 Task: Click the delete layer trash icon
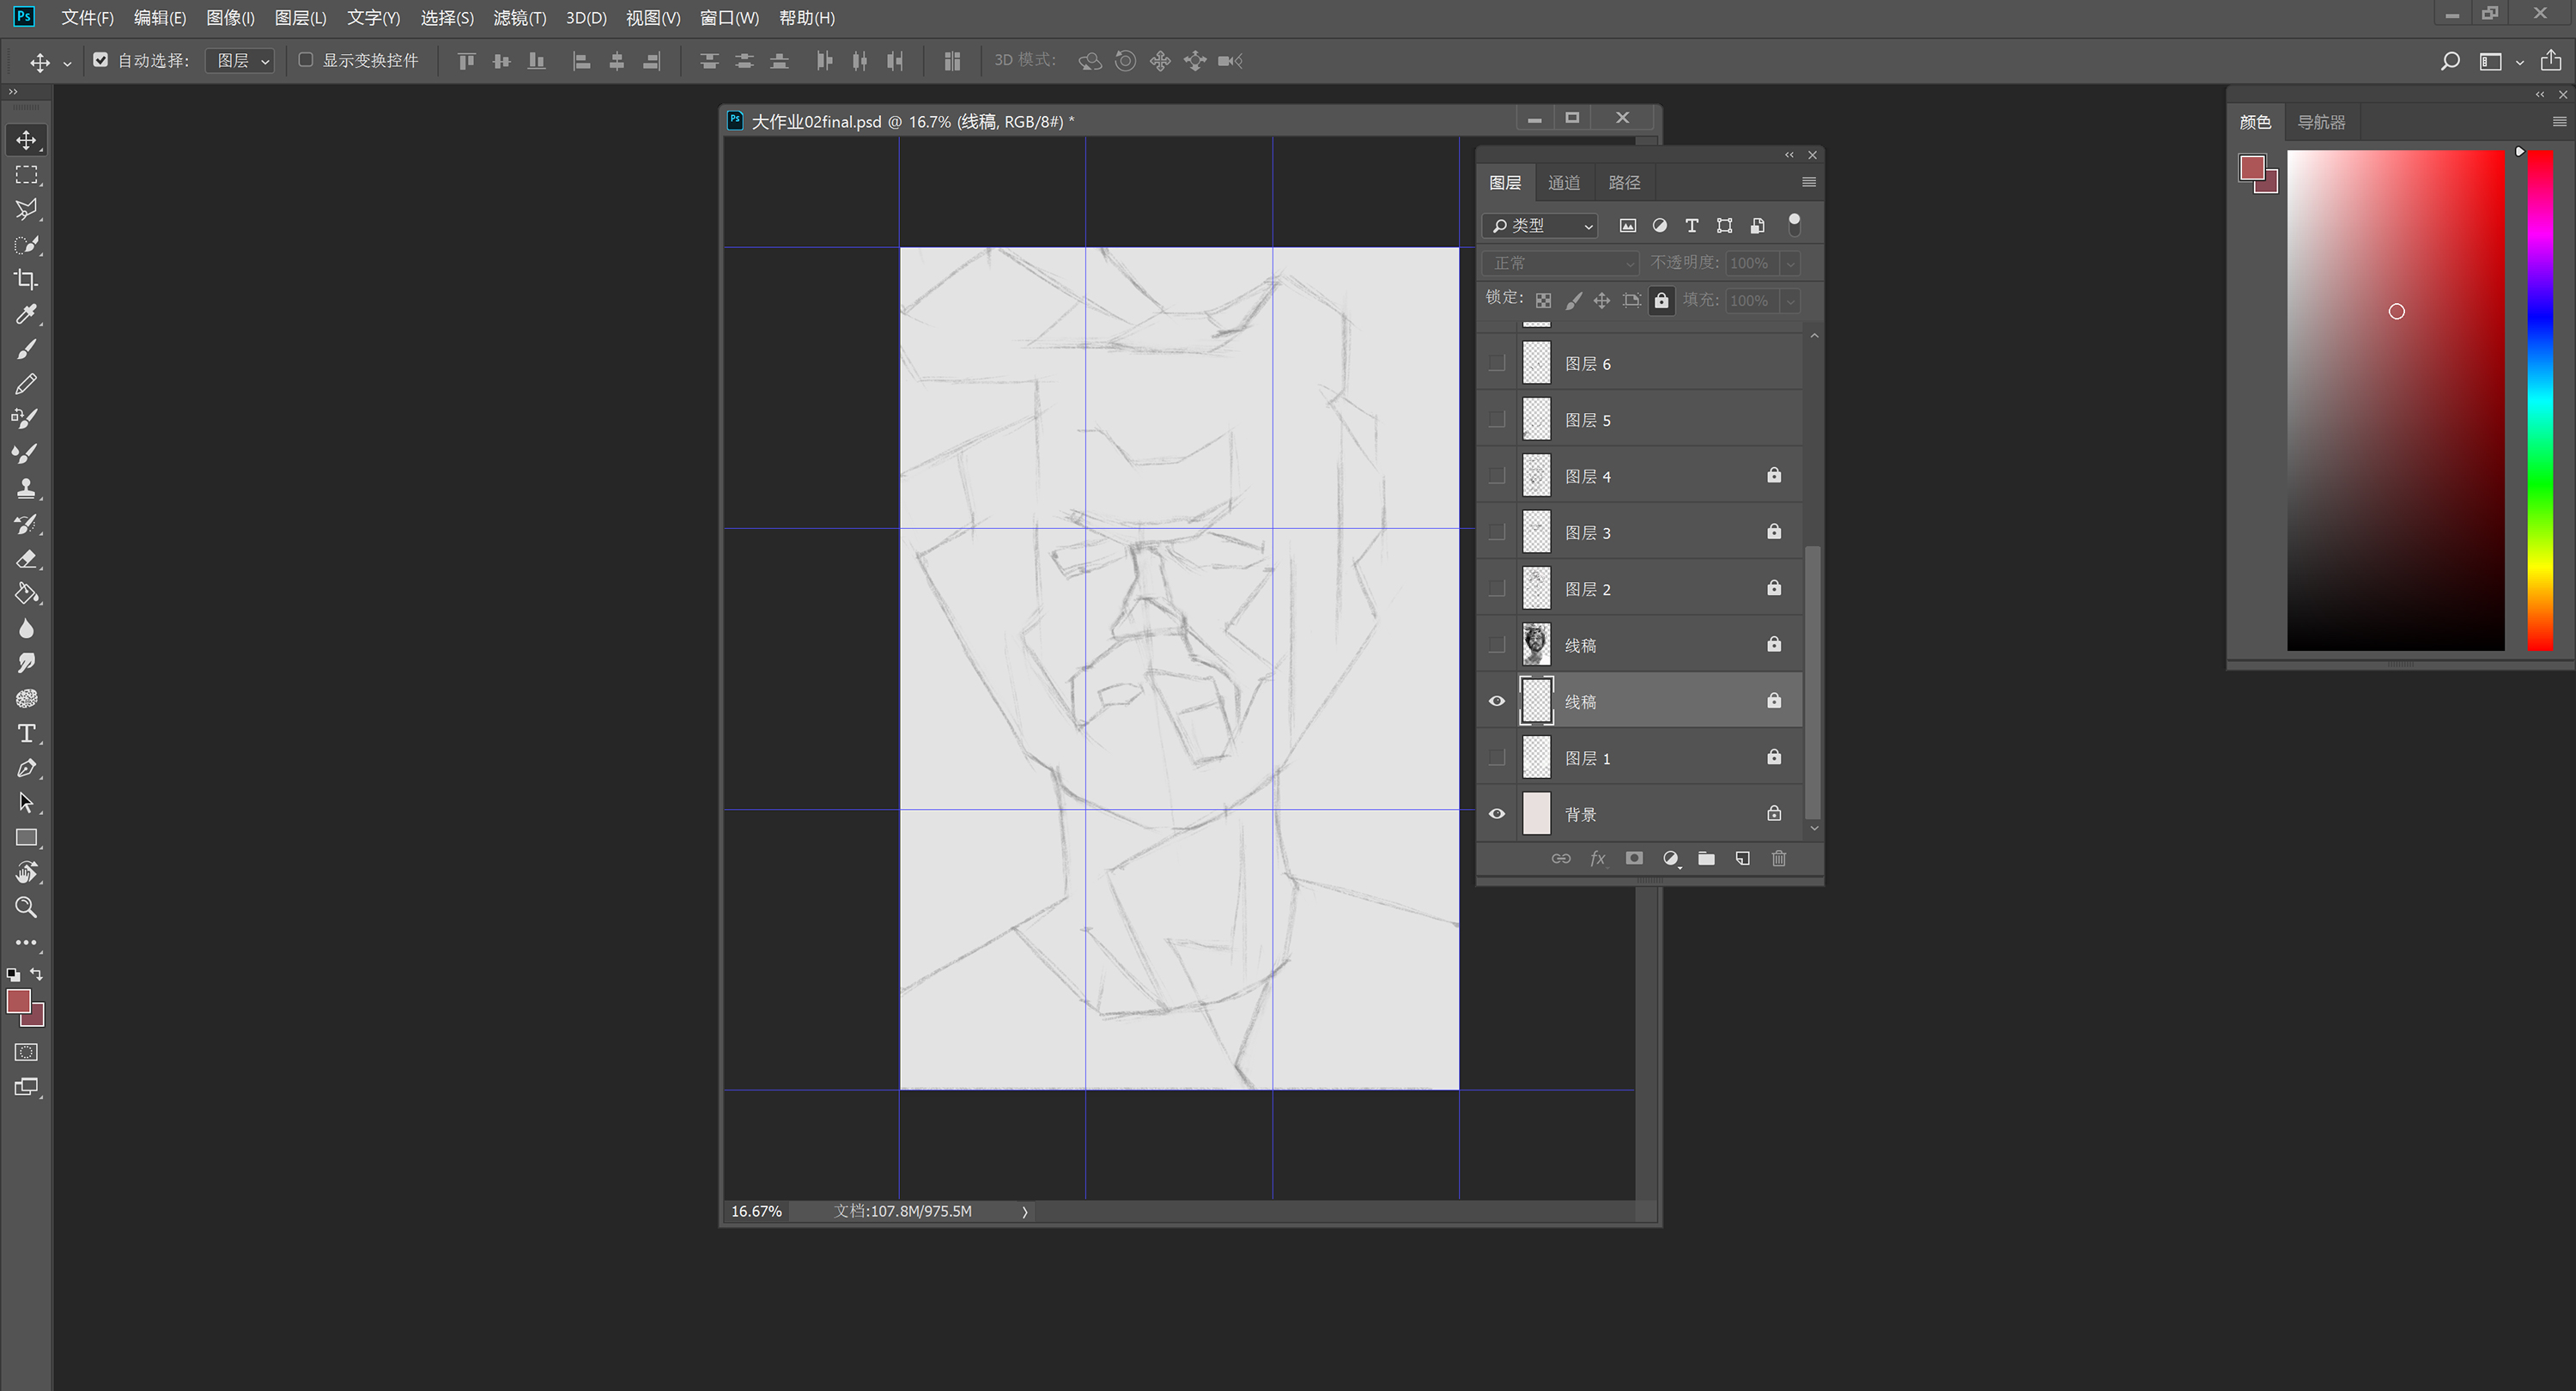tap(1779, 859)
